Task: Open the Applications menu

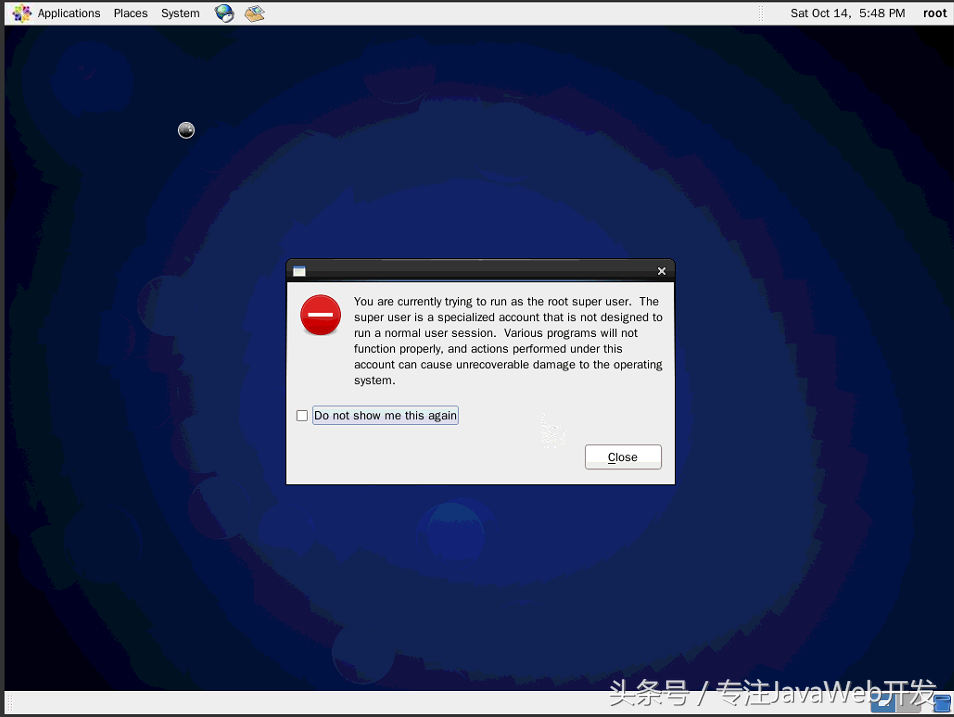Action: click(x=68, y=13)
